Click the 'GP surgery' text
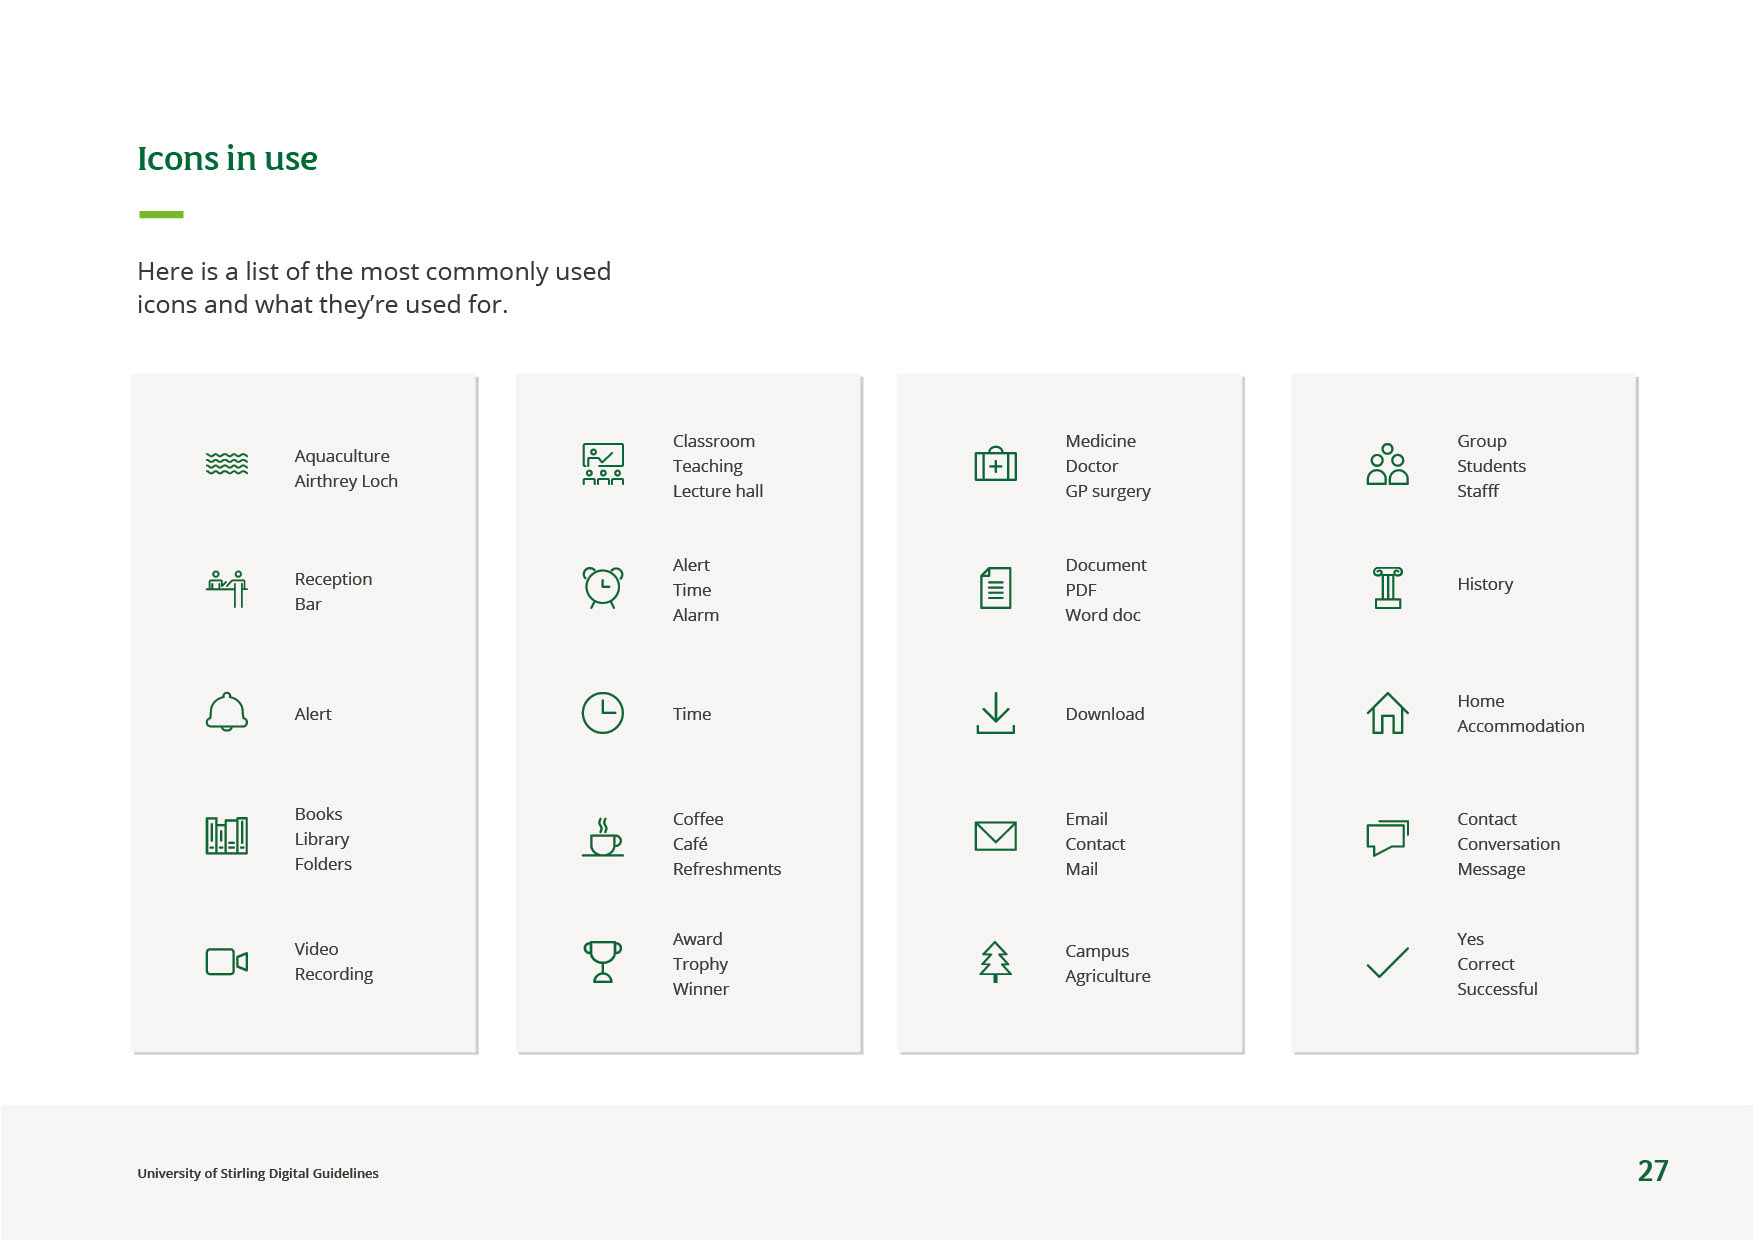 tap(1108, 491)
